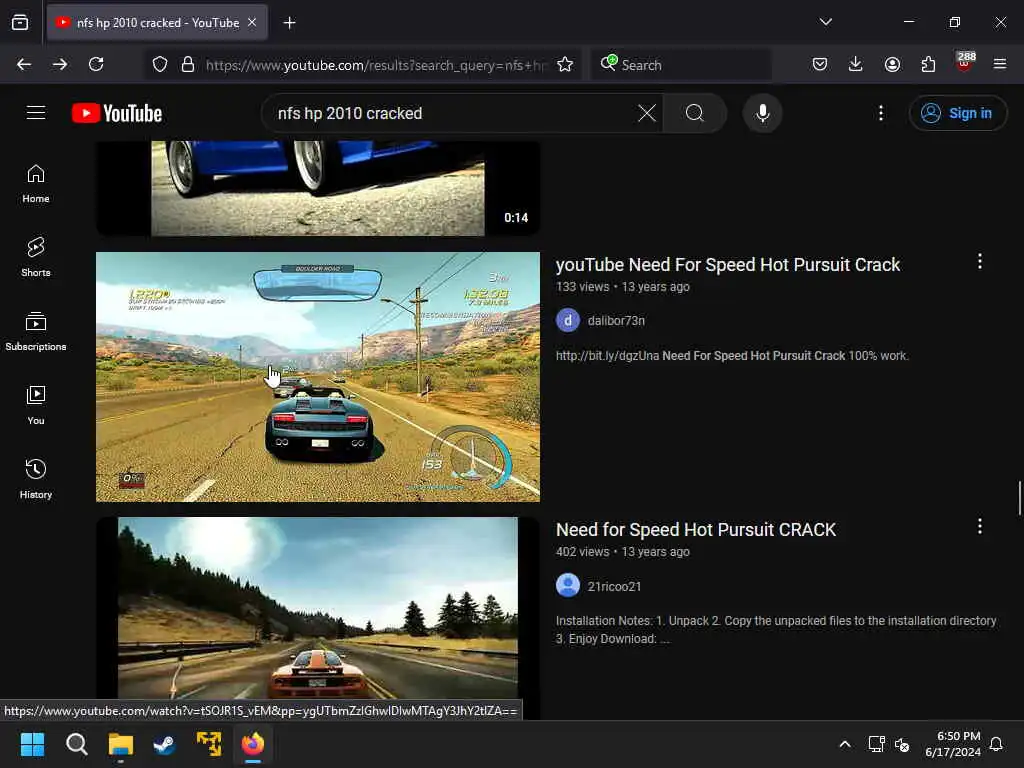
Task: Open more actions for Need for Speed CRACK video
Action: click(980, 526)
